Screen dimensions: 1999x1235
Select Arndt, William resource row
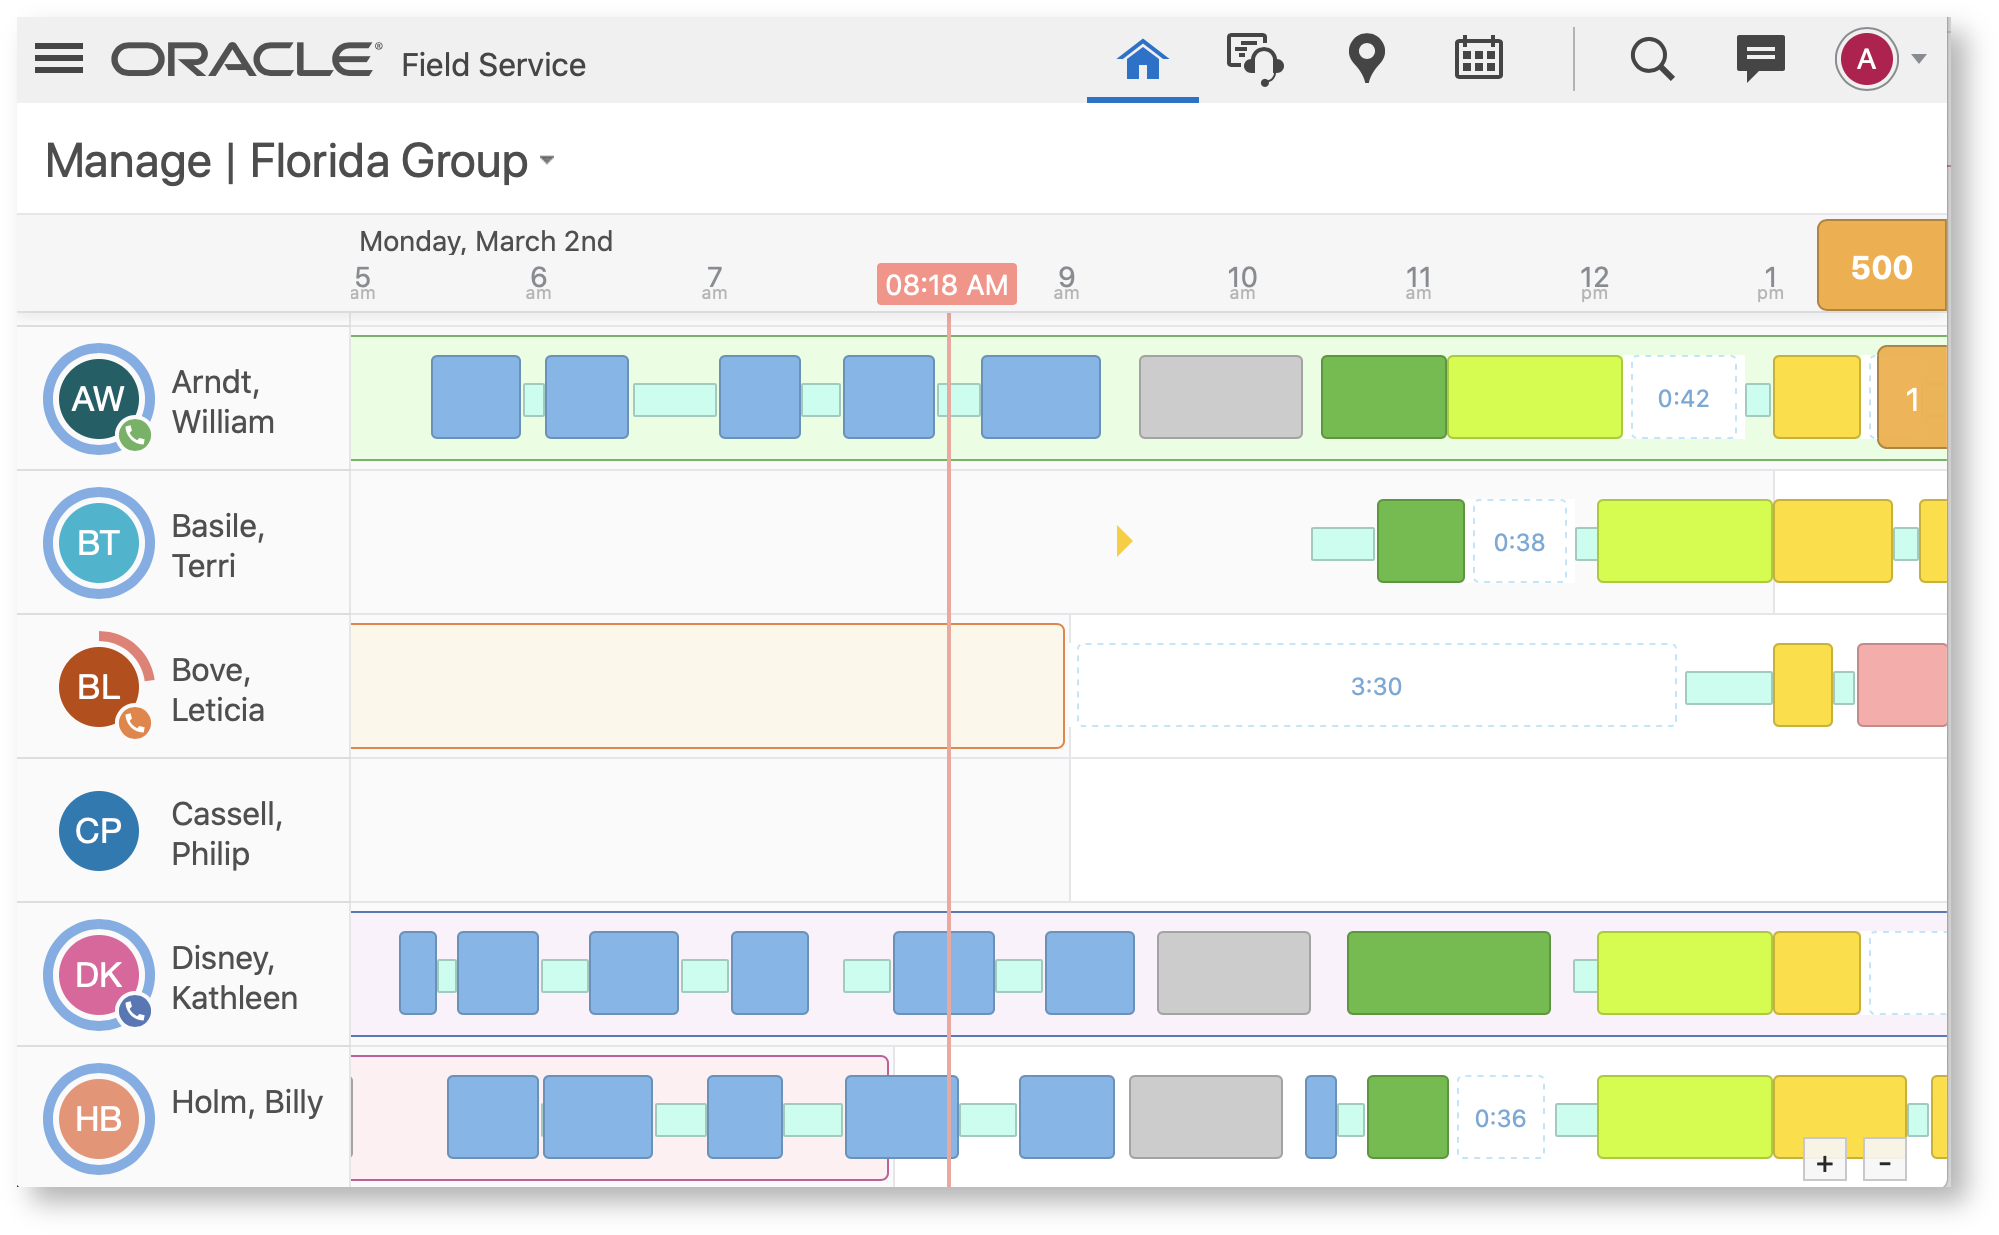point(222,401)
